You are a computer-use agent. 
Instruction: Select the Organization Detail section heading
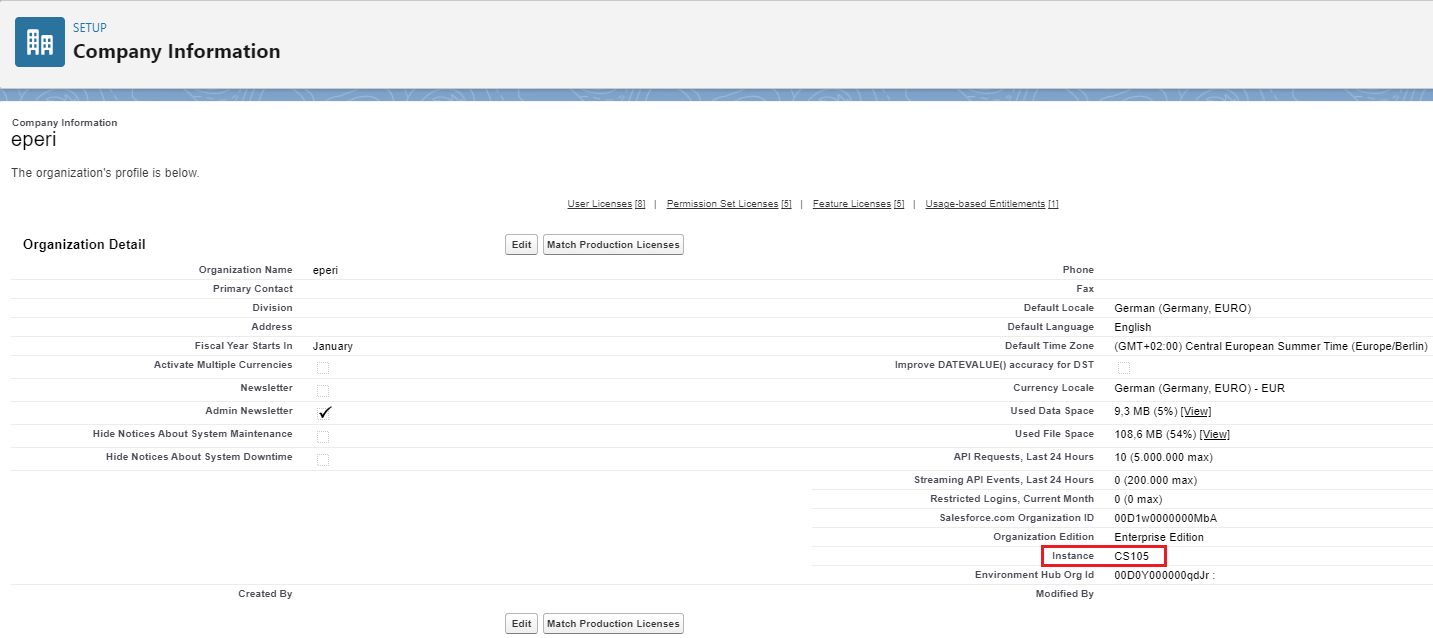pos(84,244)
